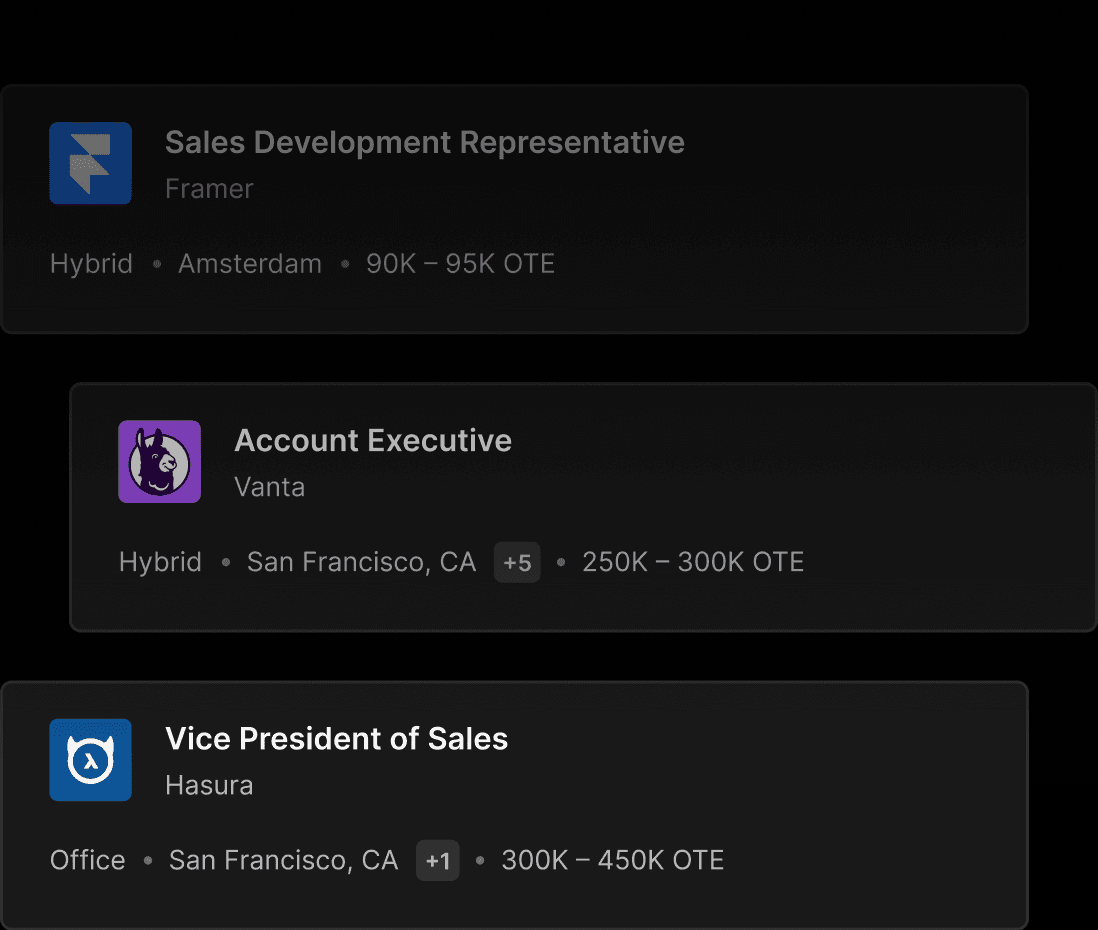Click the Office label on Hasura card
Screen dimensions: 1098x930
click(88, 861)
